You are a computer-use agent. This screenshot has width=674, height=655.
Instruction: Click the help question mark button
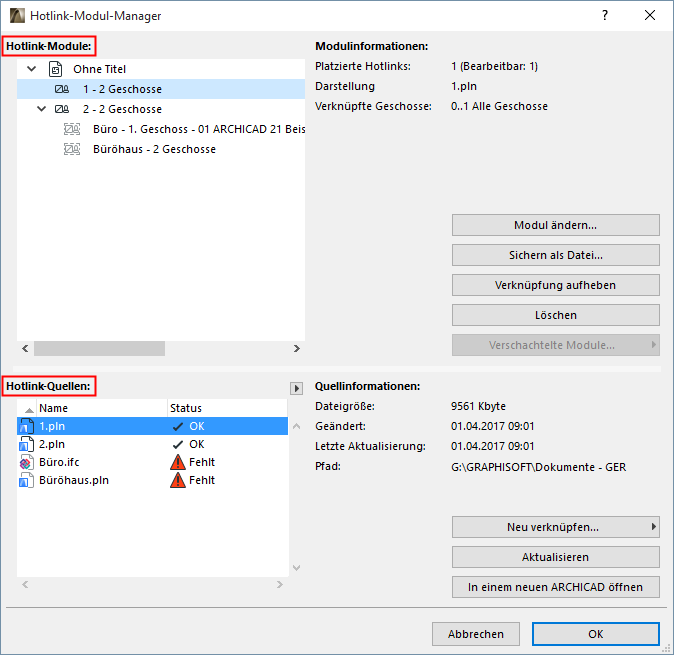[x=605, y=15]
